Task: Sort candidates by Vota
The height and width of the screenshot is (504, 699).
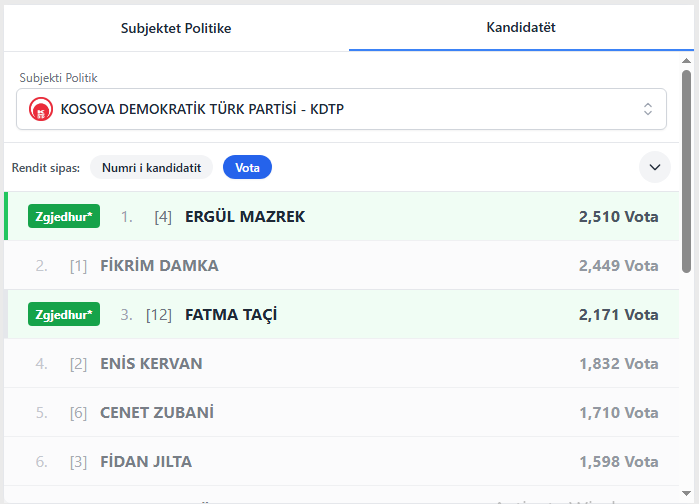Action: (247, 168)
